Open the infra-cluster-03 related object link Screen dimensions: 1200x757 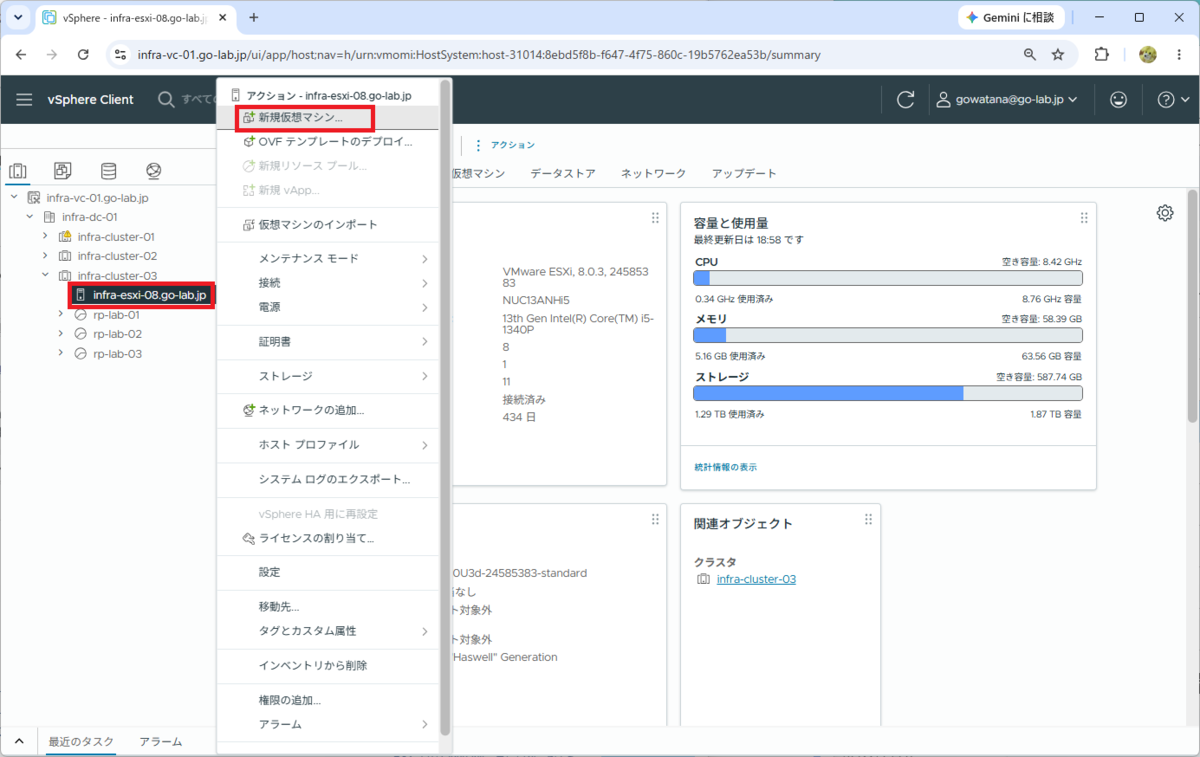coord(756,579)
